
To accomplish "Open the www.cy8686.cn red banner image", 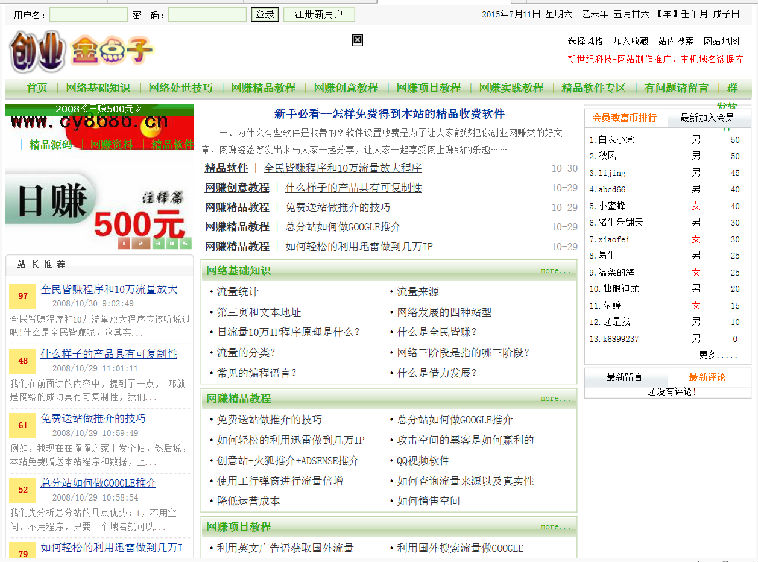I will click(99, 127).
